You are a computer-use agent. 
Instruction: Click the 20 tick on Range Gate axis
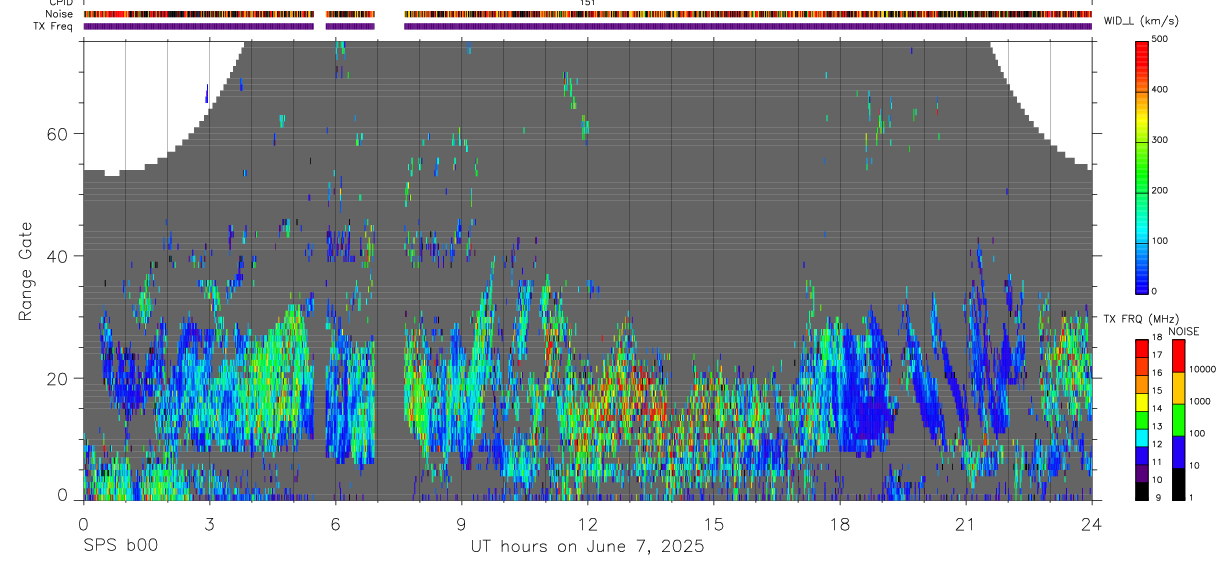[58, 378]
